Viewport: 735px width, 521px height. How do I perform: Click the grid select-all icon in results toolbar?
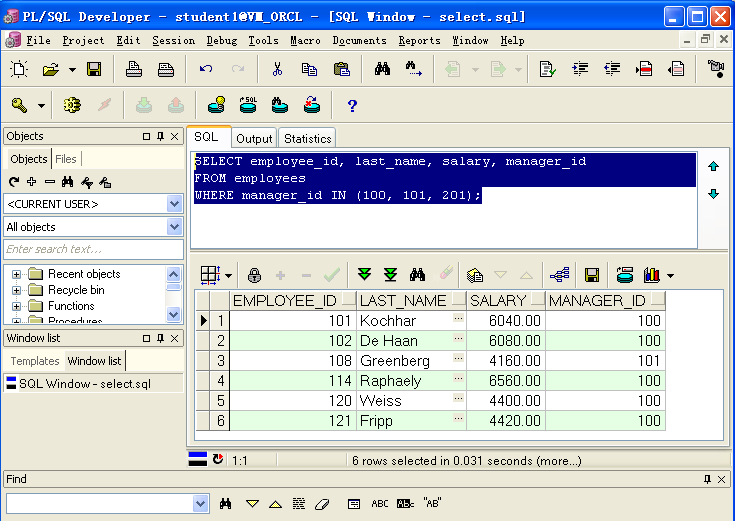[x=210, y=275]
